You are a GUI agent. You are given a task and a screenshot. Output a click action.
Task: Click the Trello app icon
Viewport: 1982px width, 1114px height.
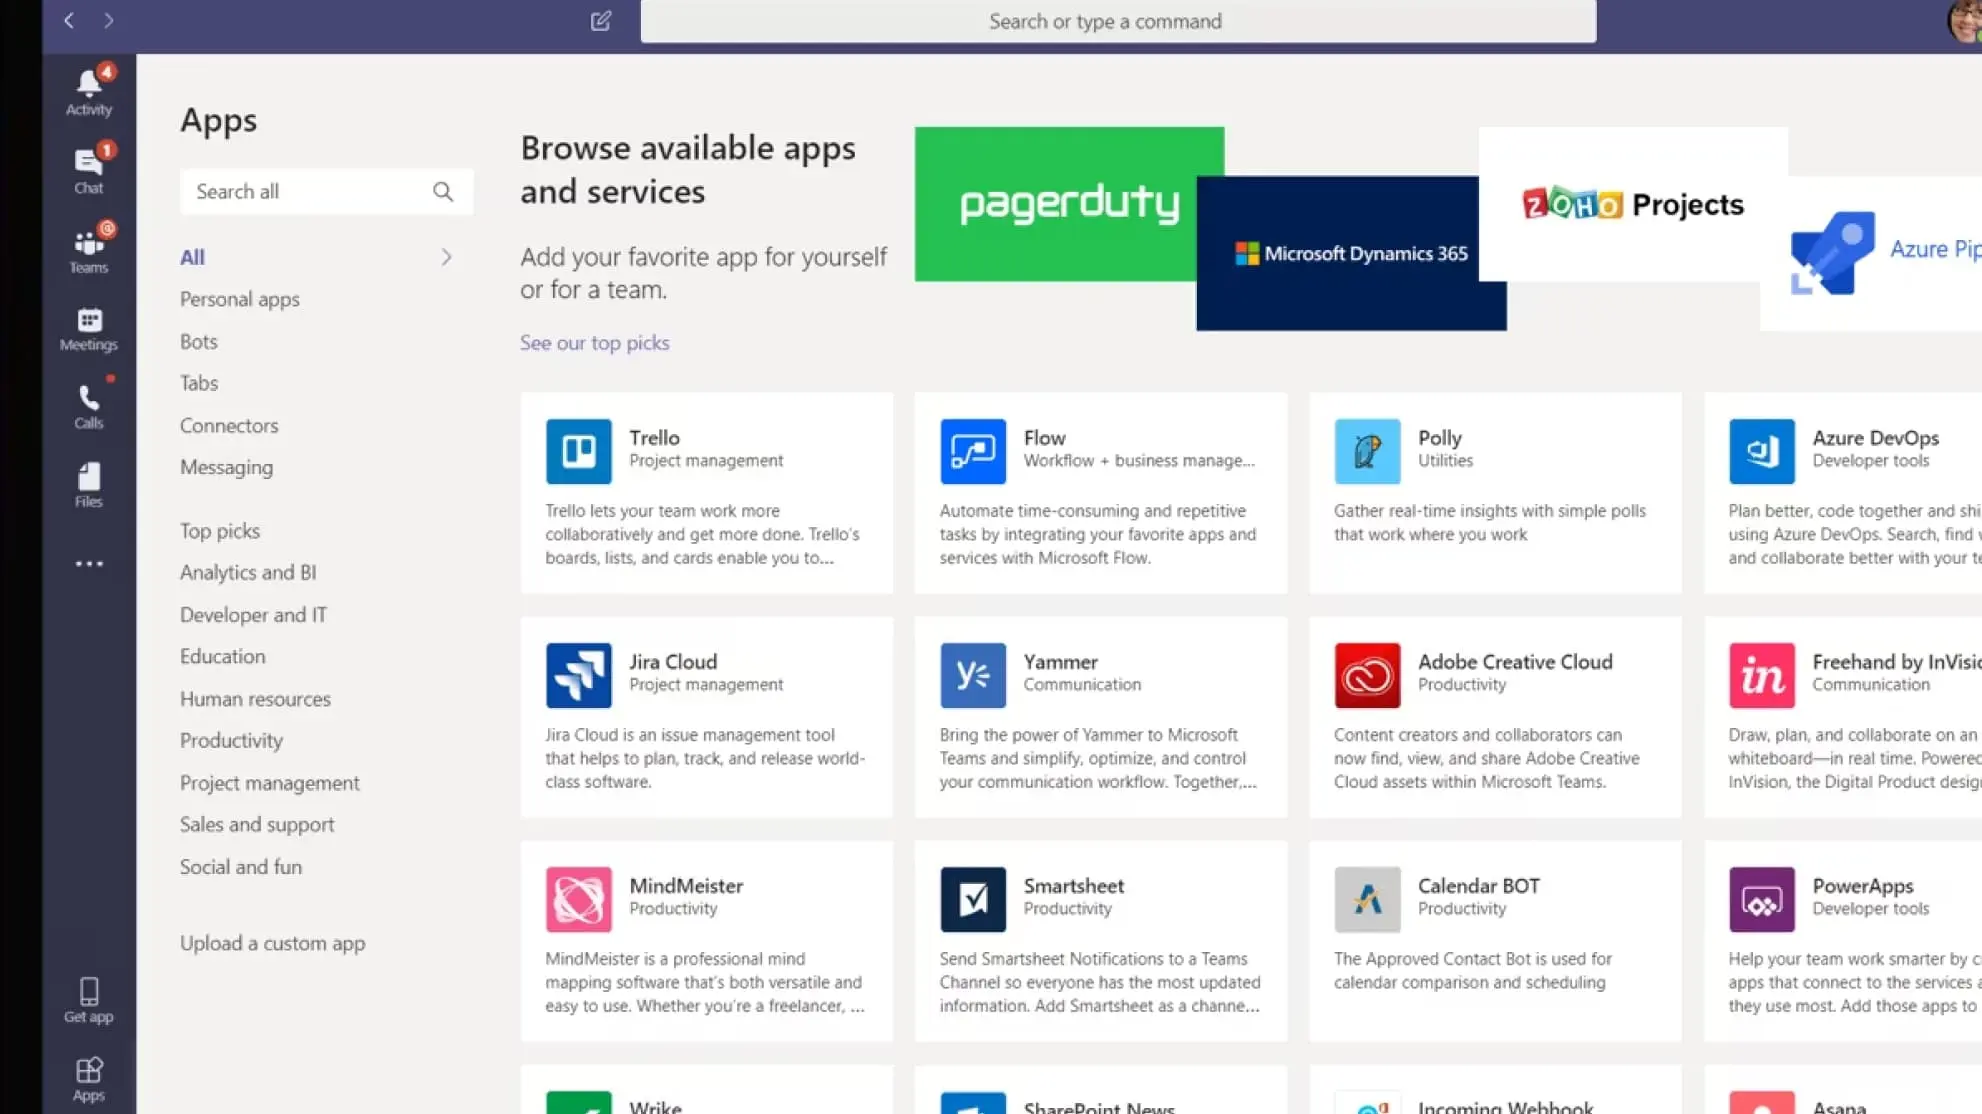tap(578, 451)
